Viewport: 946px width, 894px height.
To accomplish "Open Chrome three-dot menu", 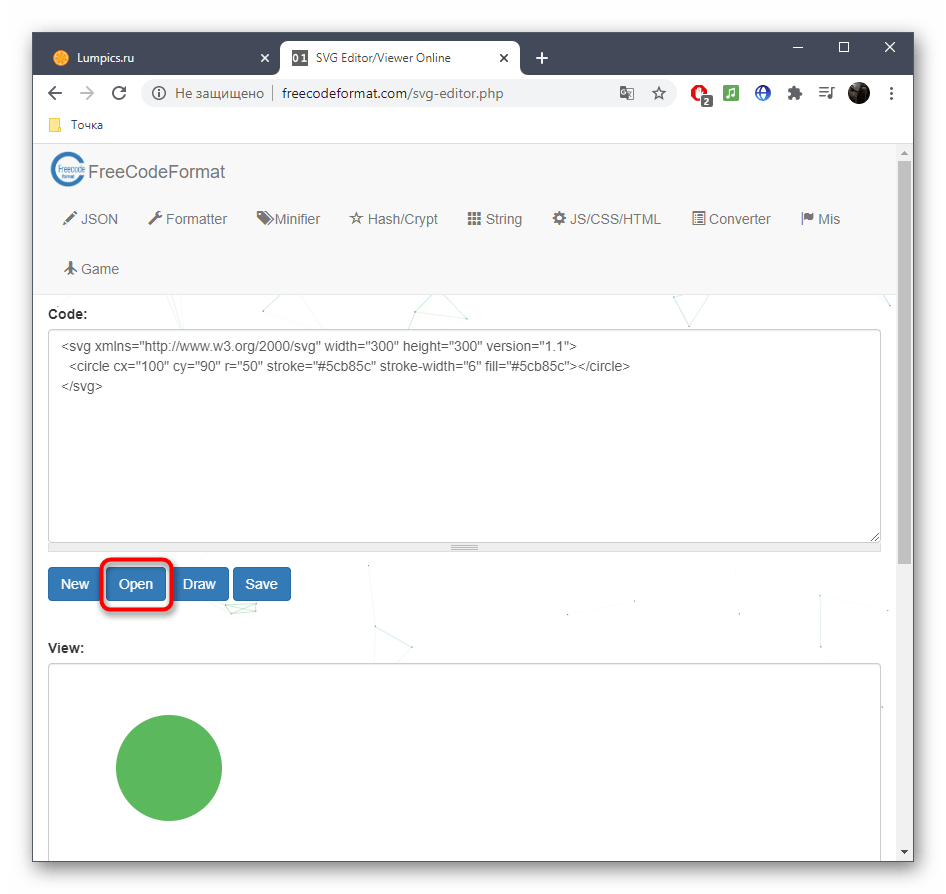I will pyautogui.click(x=891, y=93).
